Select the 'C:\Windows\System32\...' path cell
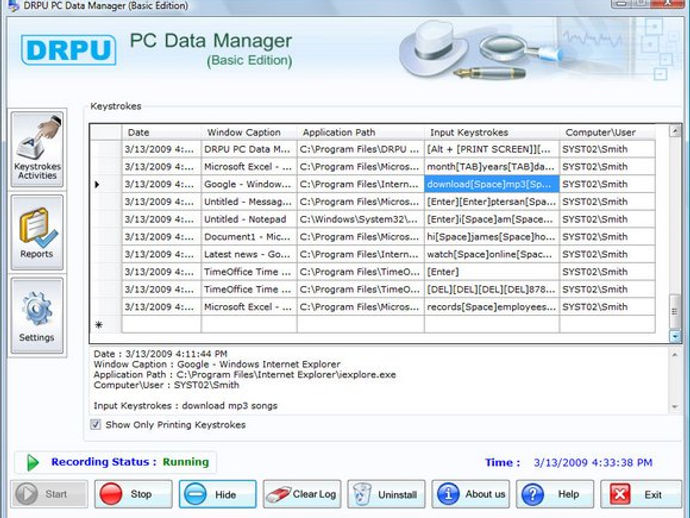The image size is (690, 518). tap(361, 219)
